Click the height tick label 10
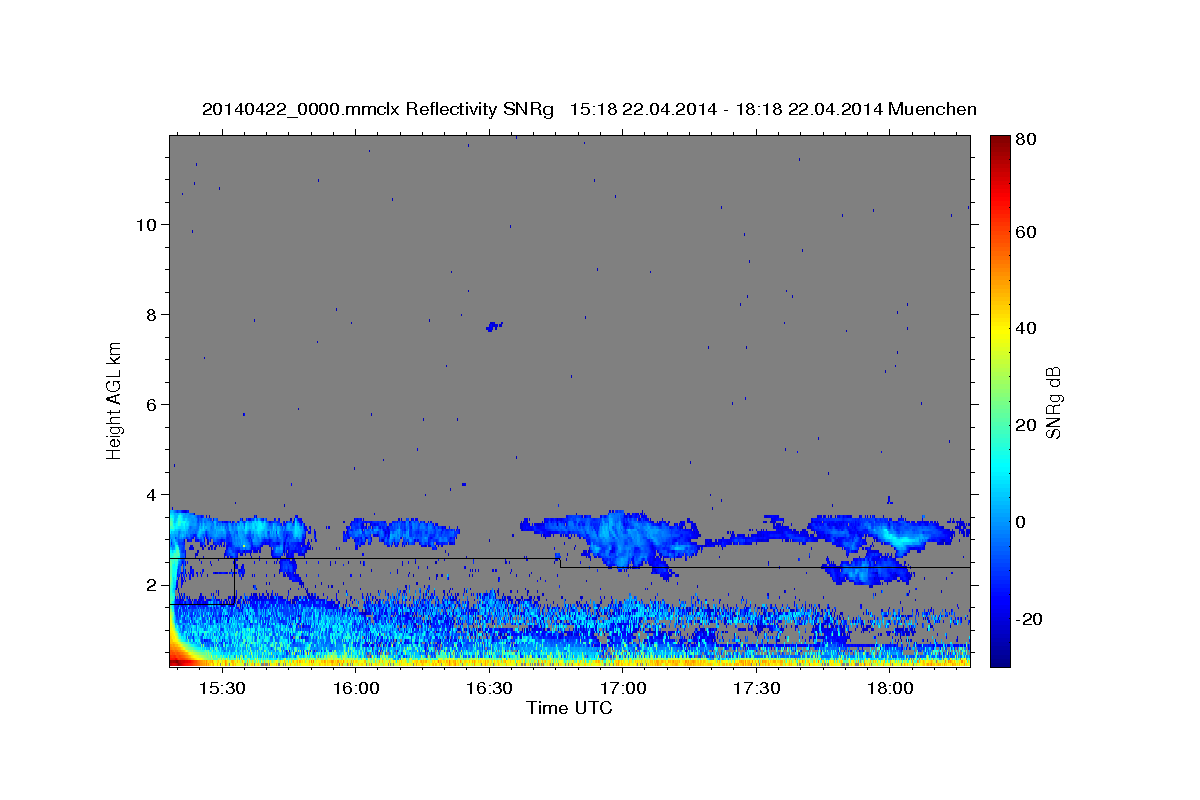Image resolution: width=1200 pixels, height=800 pixels. point(146,224)
